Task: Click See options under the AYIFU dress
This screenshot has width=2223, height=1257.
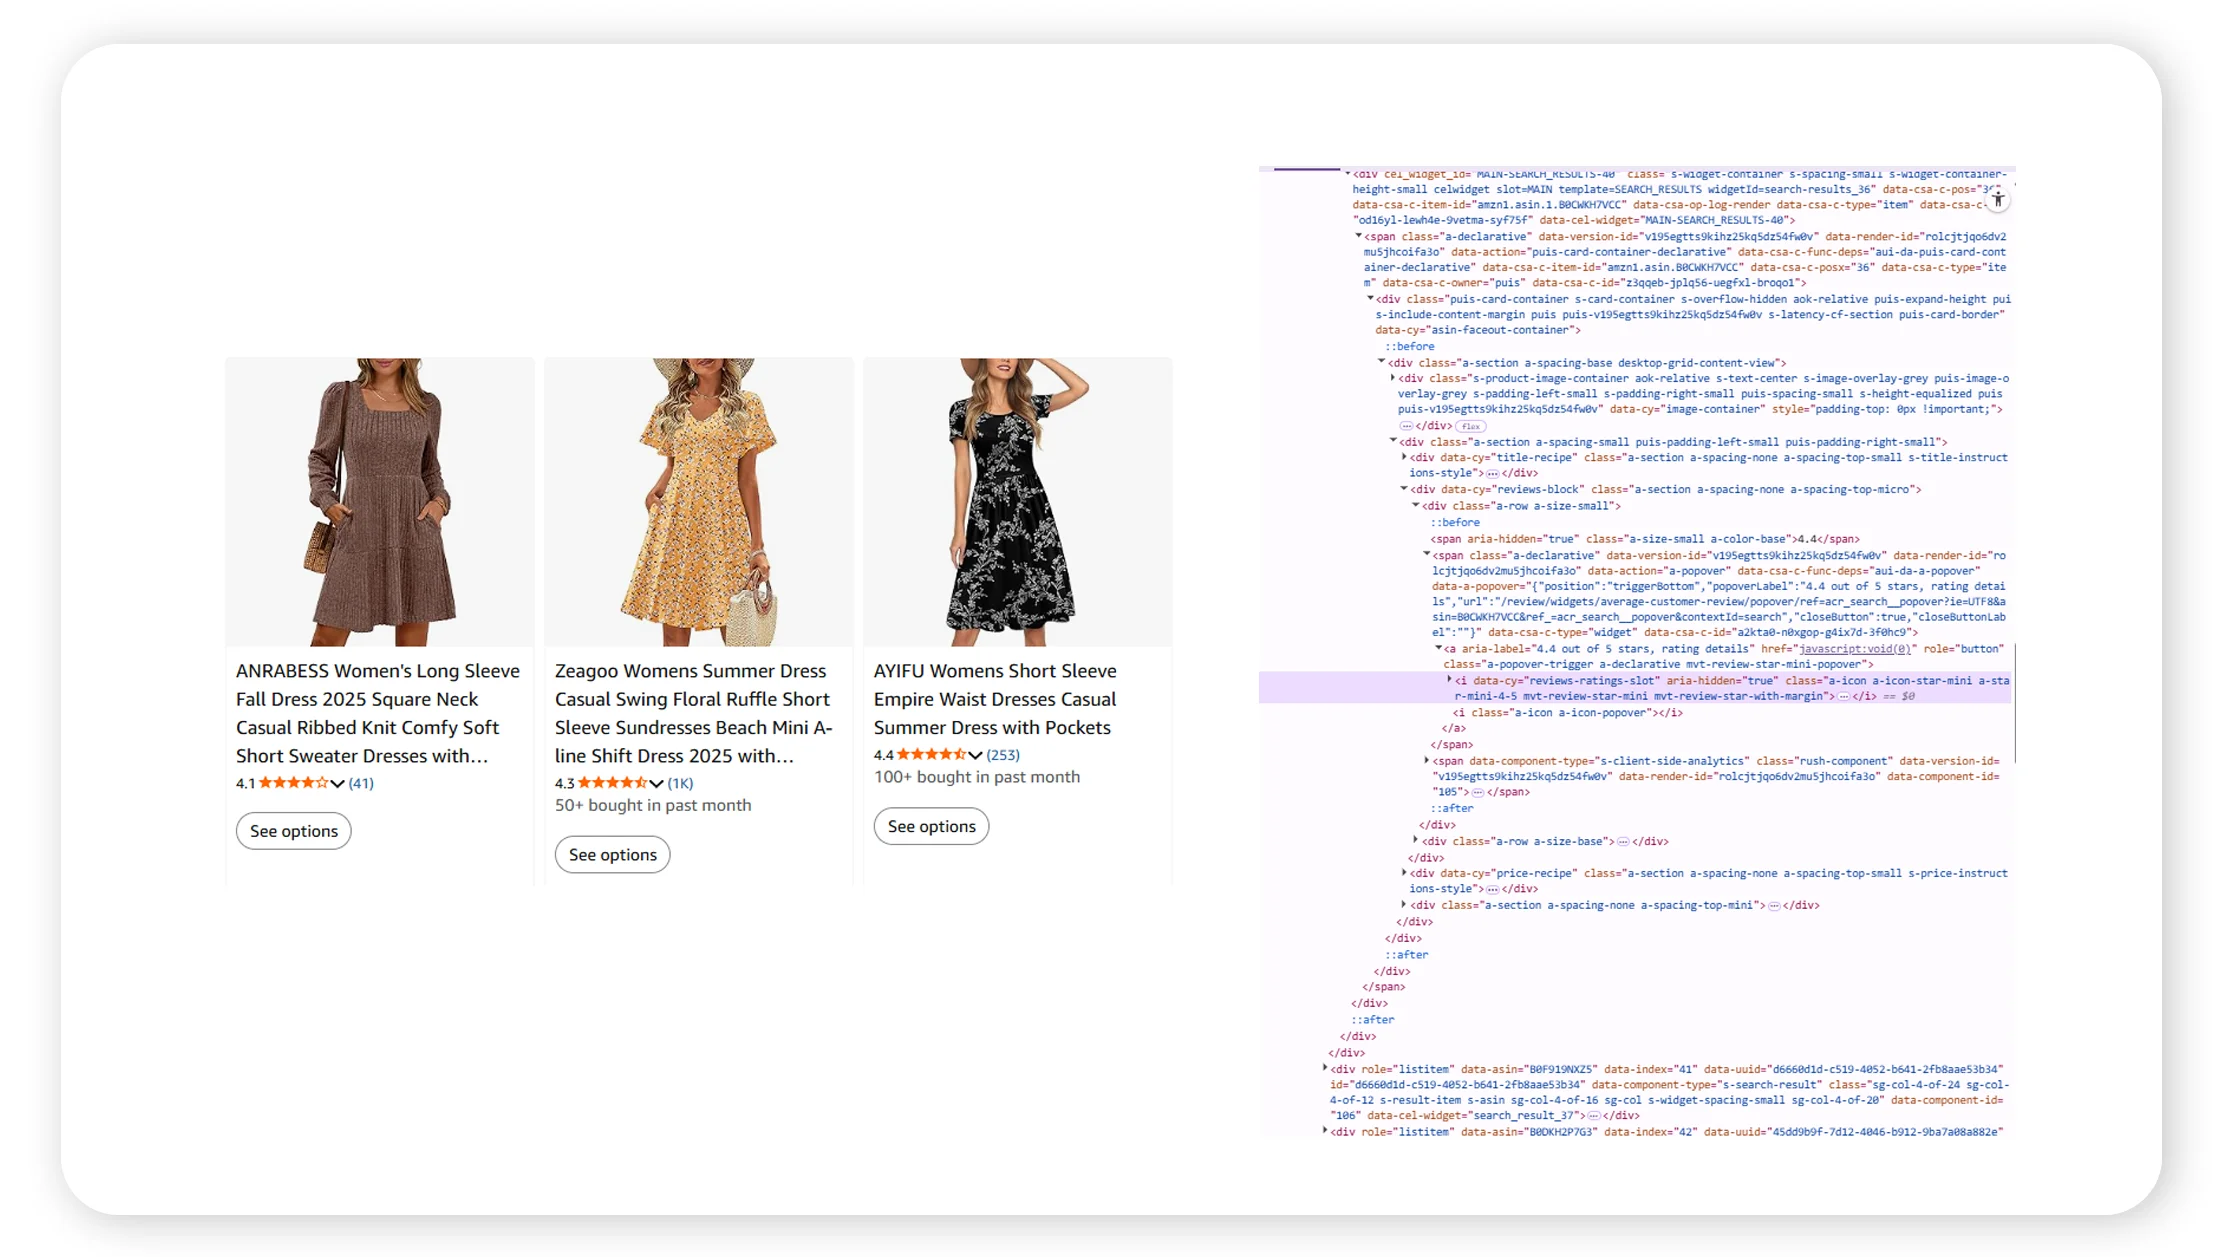Action: tap(930, 826)
